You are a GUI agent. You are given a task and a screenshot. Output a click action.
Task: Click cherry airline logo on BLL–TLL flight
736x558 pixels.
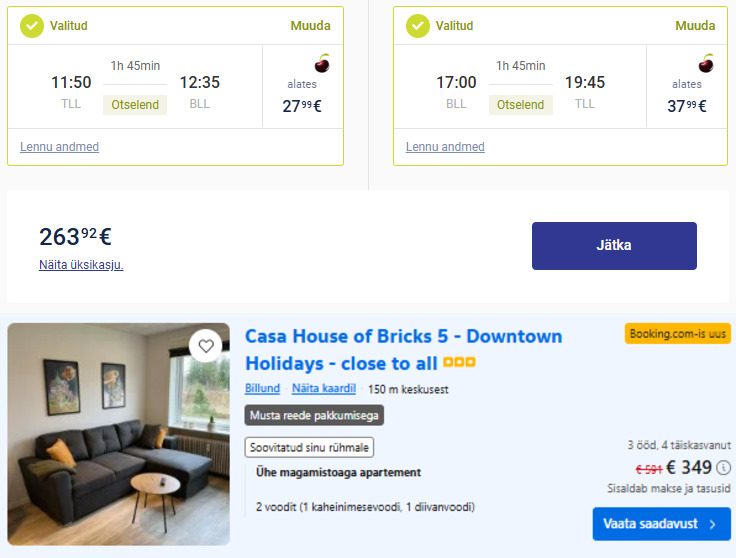pyautogui.click(x=706, y=63)
